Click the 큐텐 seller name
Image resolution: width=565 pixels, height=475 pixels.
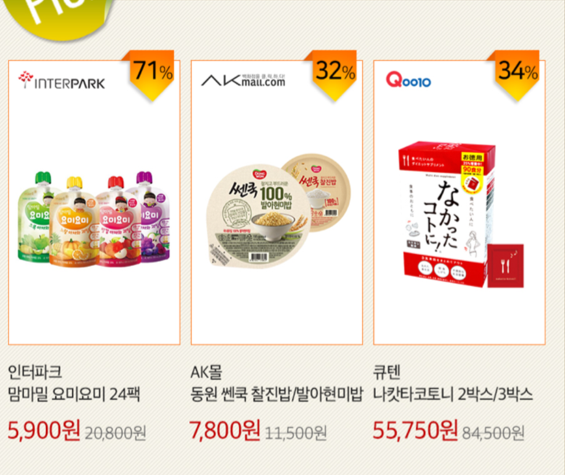(387, 372)
